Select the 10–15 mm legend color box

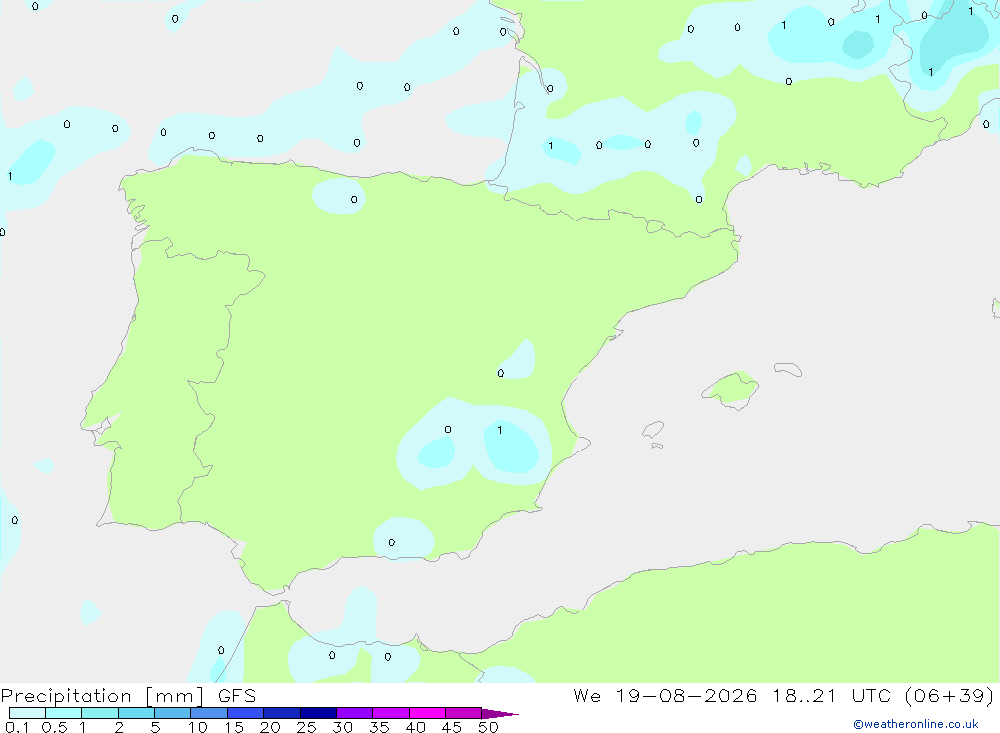pyautogui.click(x=209, y=713)
